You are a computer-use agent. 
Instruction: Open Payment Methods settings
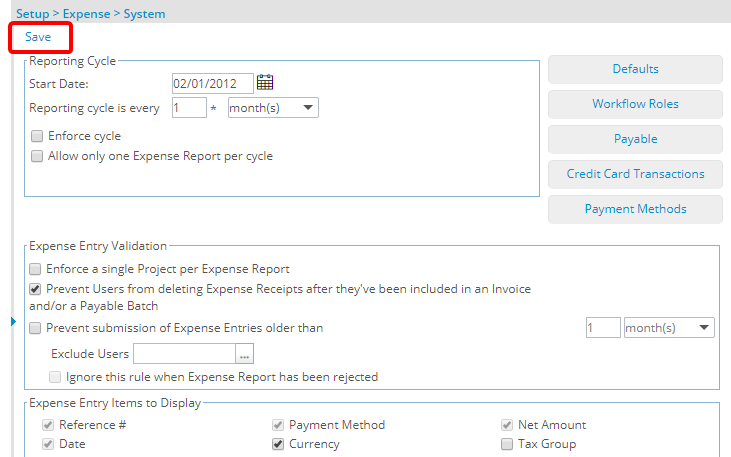635,209
